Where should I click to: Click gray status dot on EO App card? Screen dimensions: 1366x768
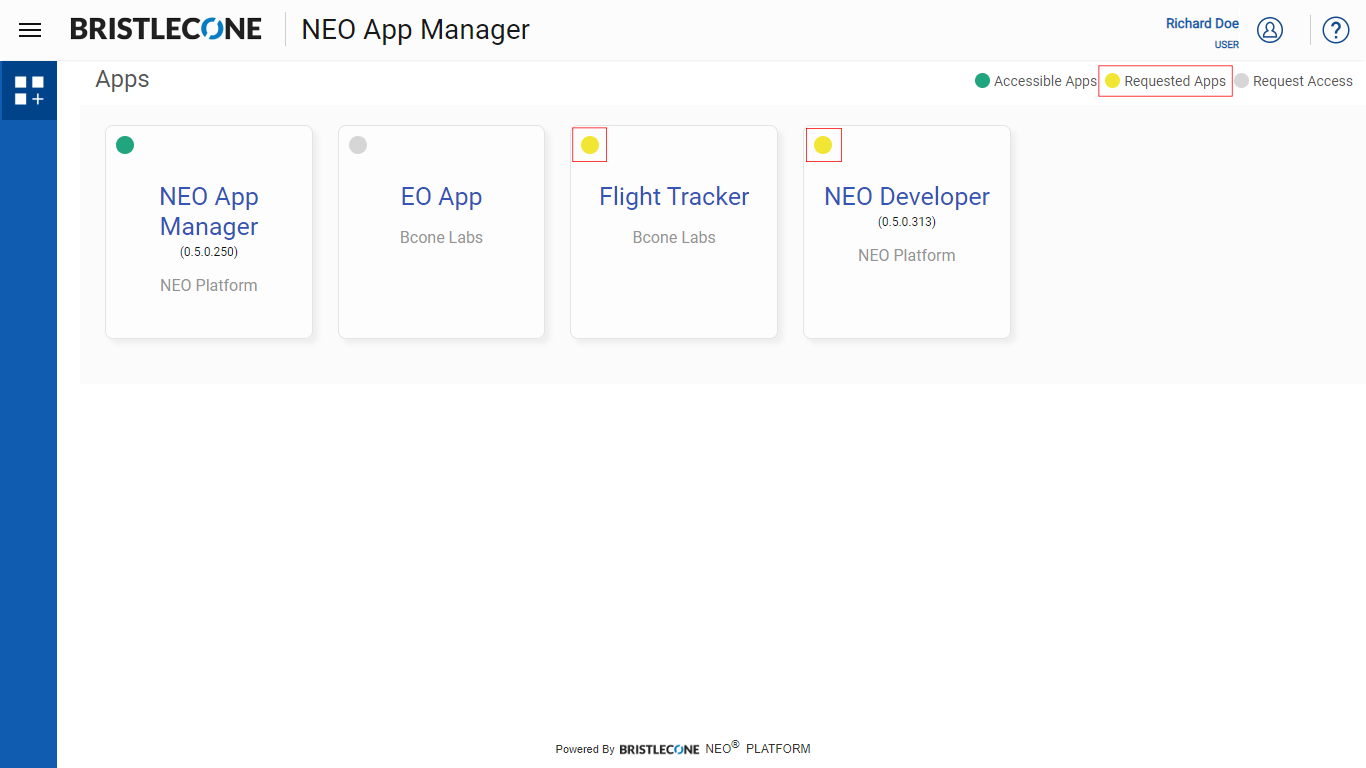click(358, 145)
